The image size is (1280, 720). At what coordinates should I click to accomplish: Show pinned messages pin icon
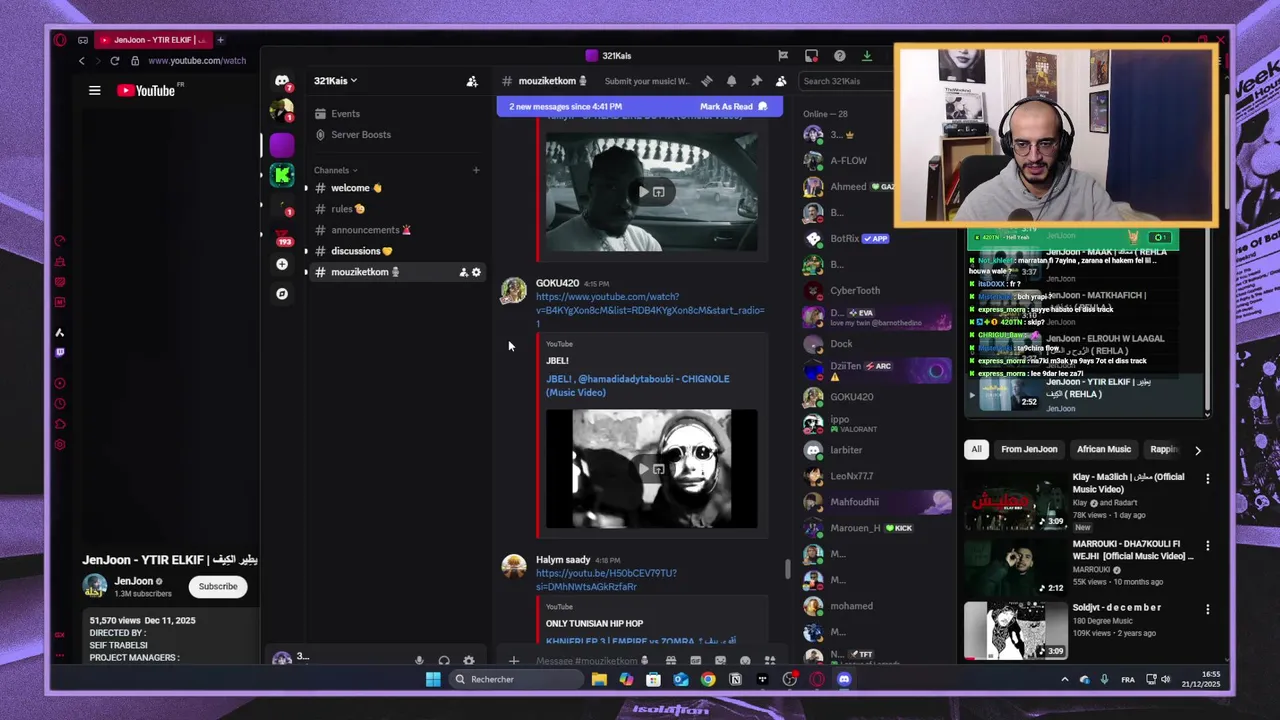[x=756, y=81]
